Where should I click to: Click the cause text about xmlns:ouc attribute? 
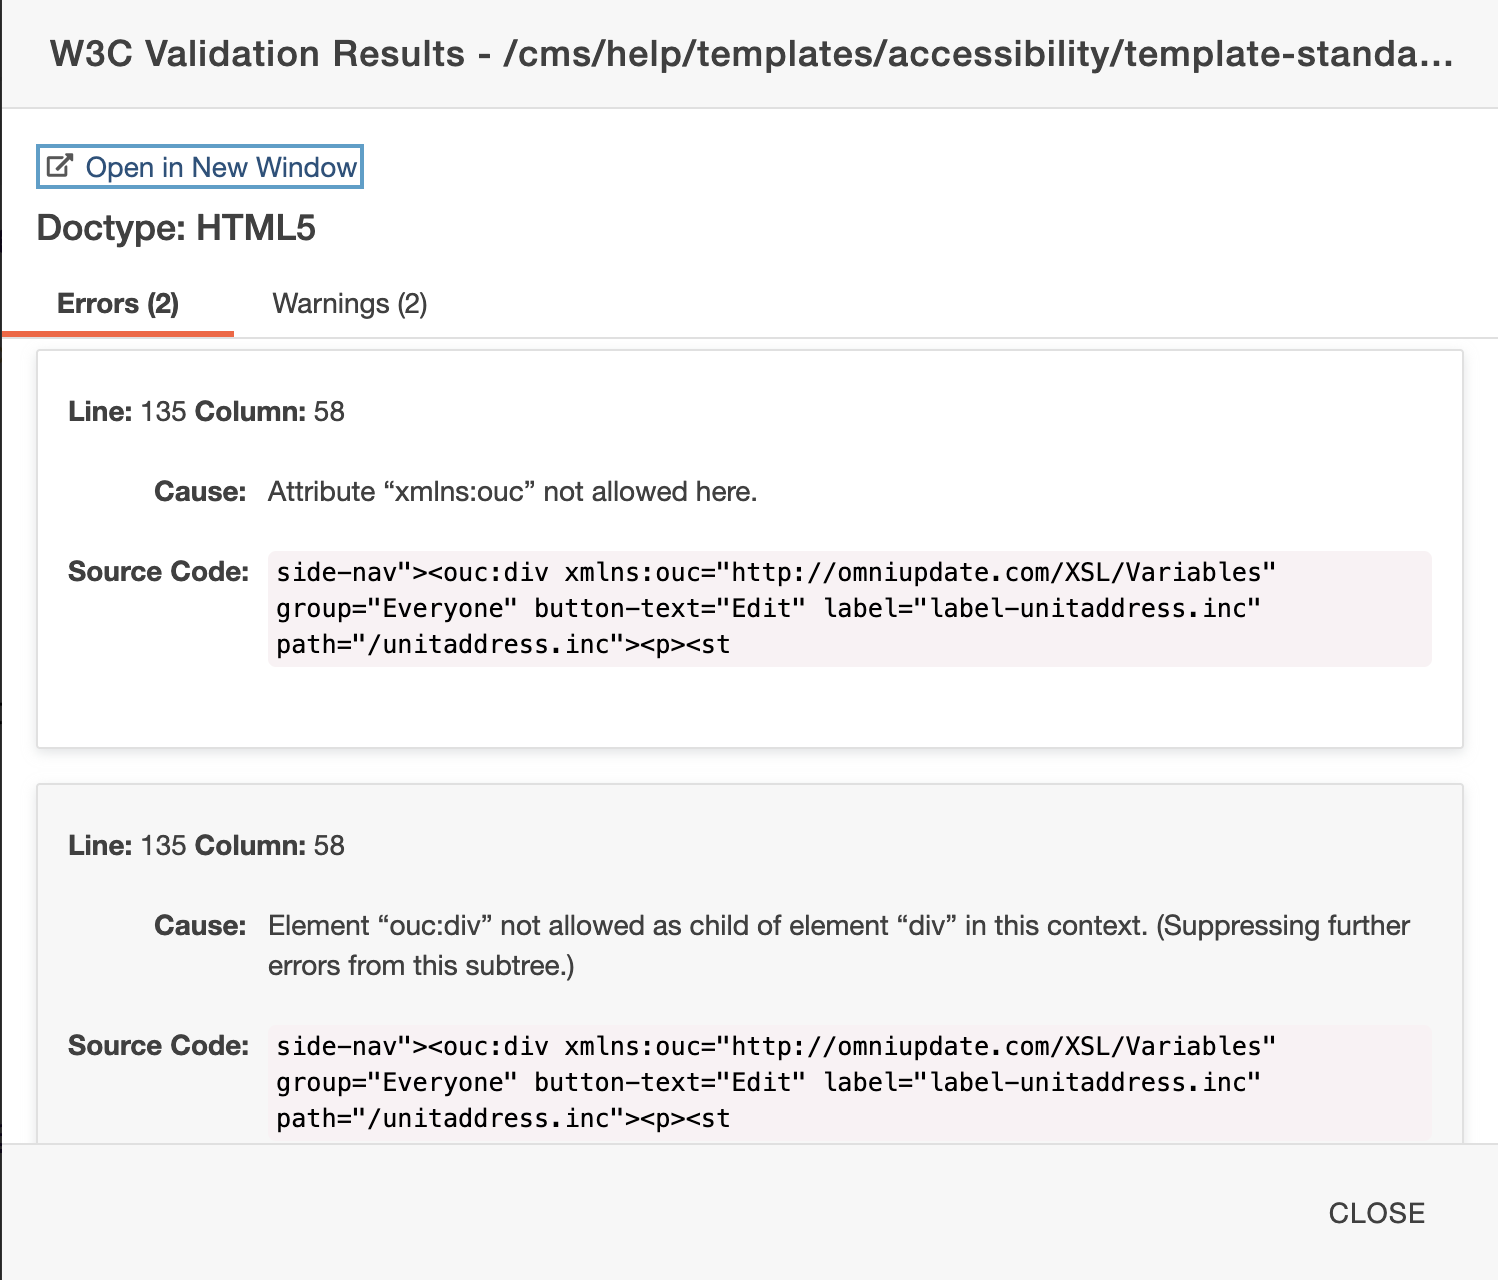pos(512,492)
